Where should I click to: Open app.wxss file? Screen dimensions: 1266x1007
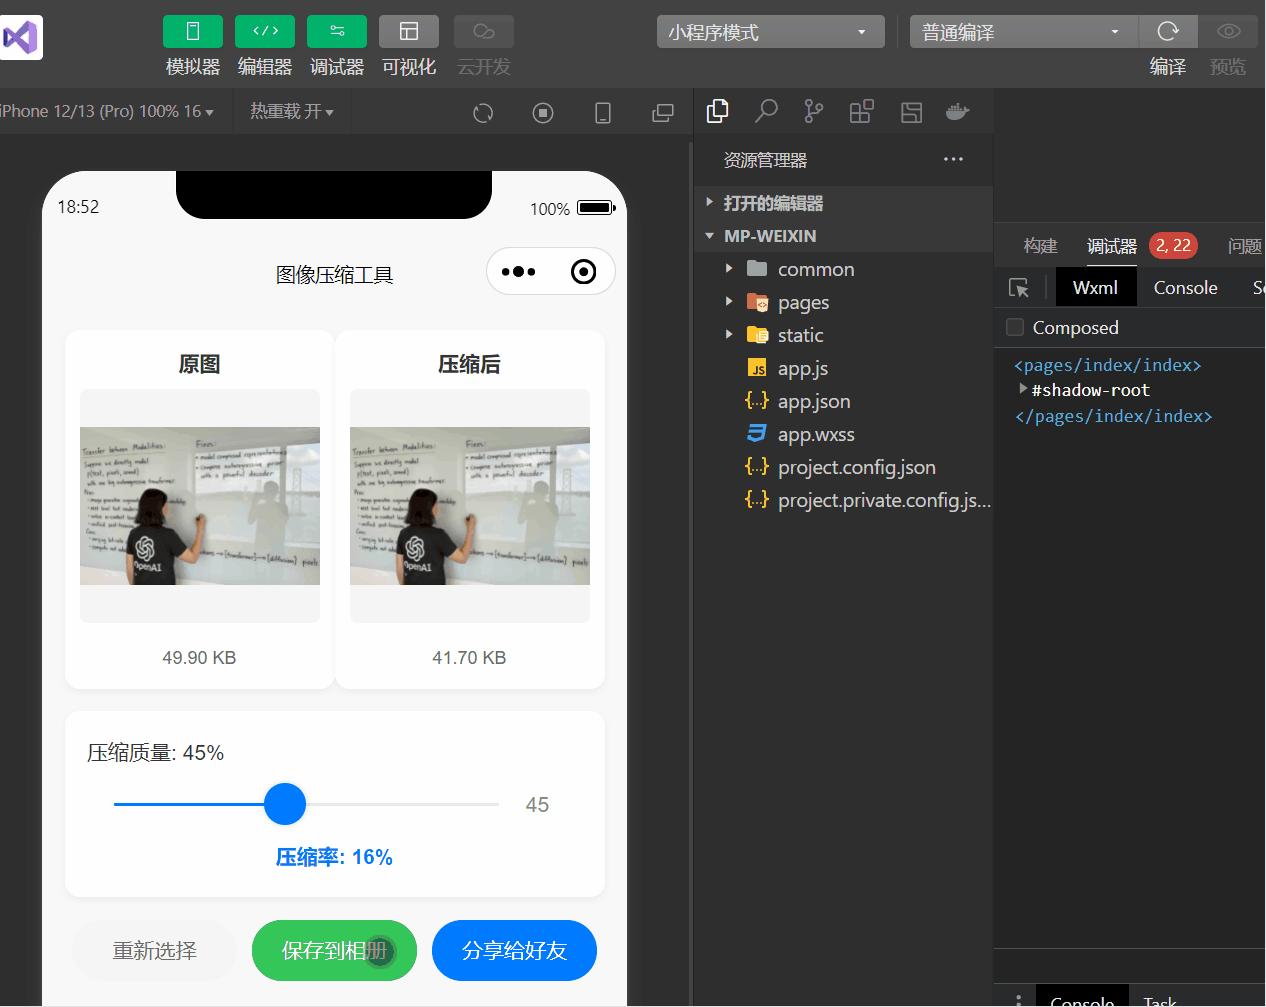pos(843,434)
